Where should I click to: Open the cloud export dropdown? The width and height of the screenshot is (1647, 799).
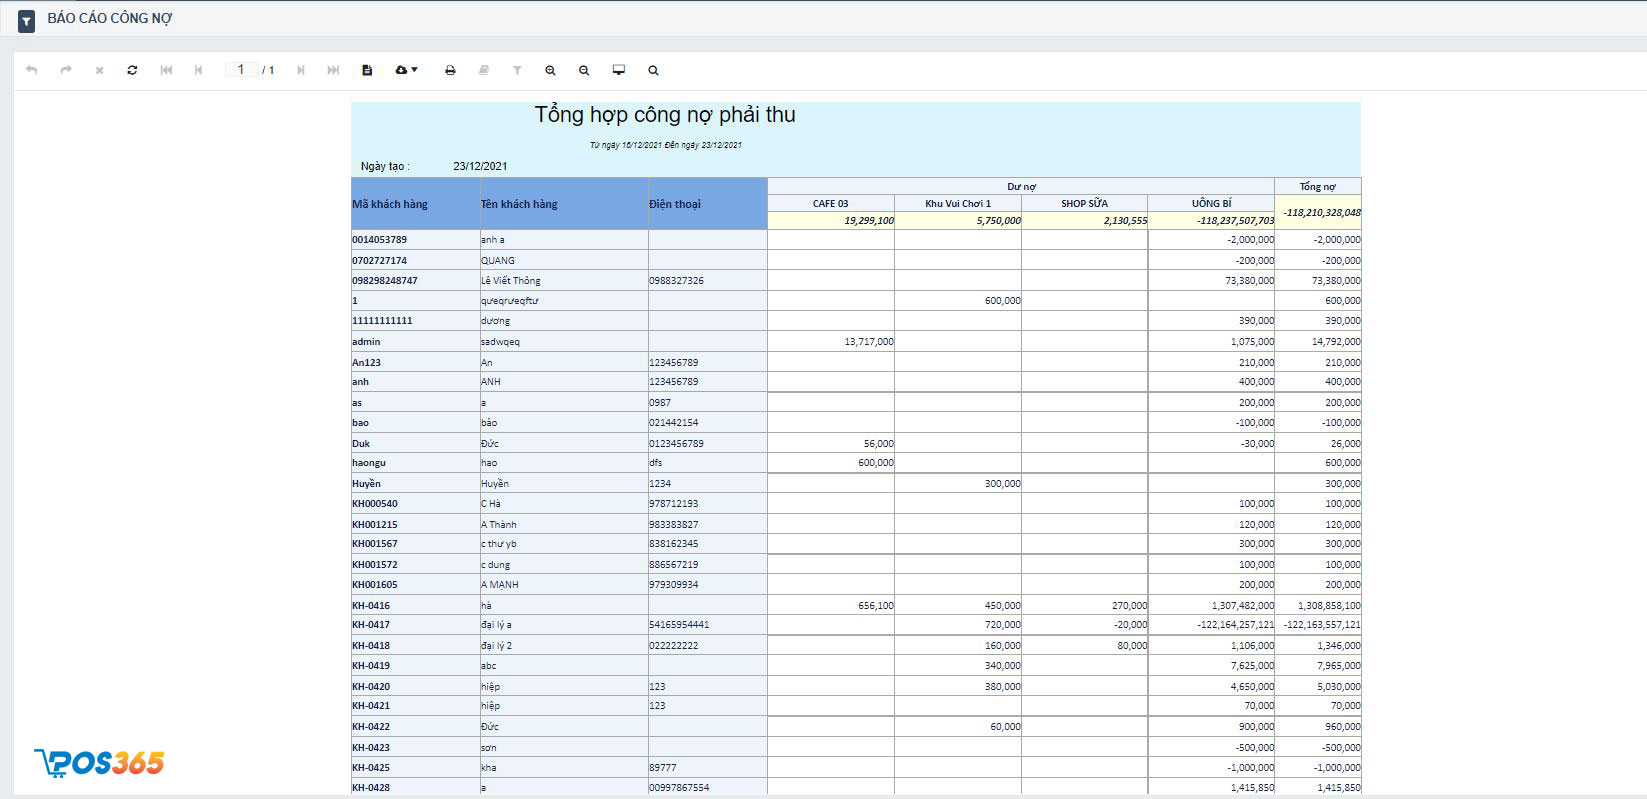(406, 70)
